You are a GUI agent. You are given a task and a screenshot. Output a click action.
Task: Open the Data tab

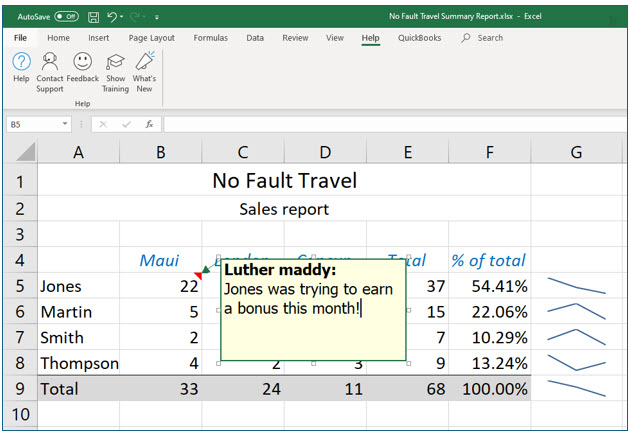click(255, 38)
